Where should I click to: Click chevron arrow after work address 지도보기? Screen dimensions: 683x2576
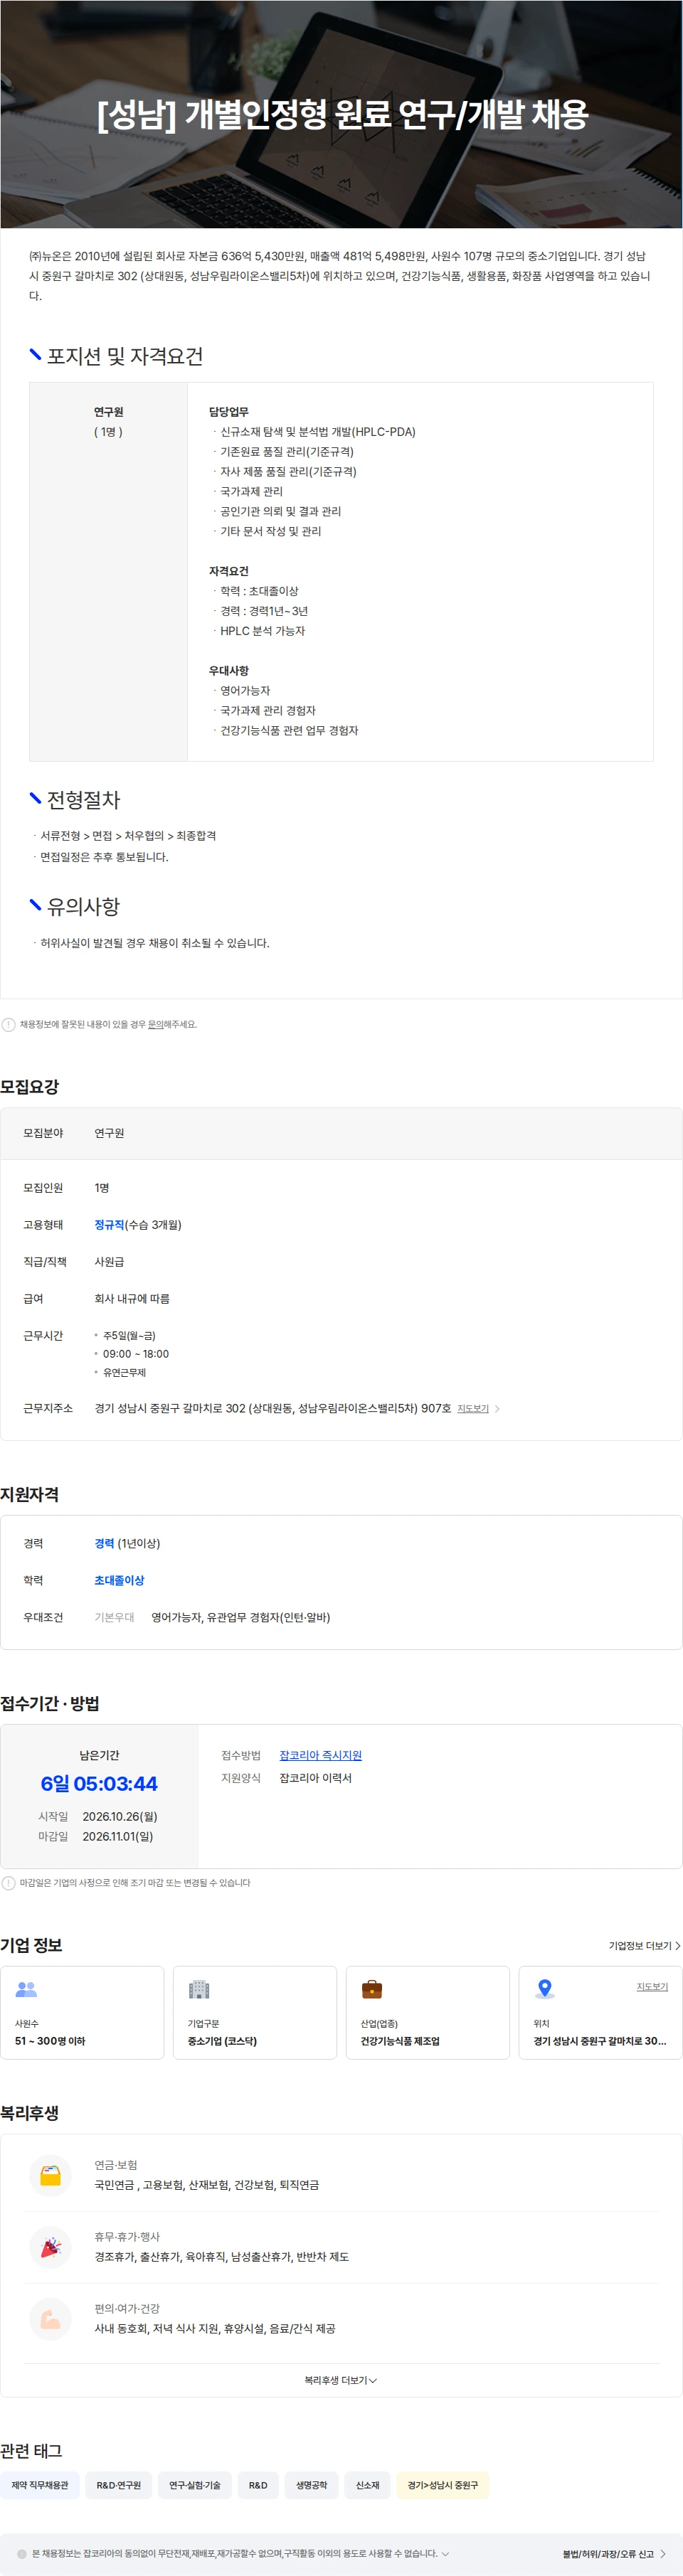tap(497, 1408)
